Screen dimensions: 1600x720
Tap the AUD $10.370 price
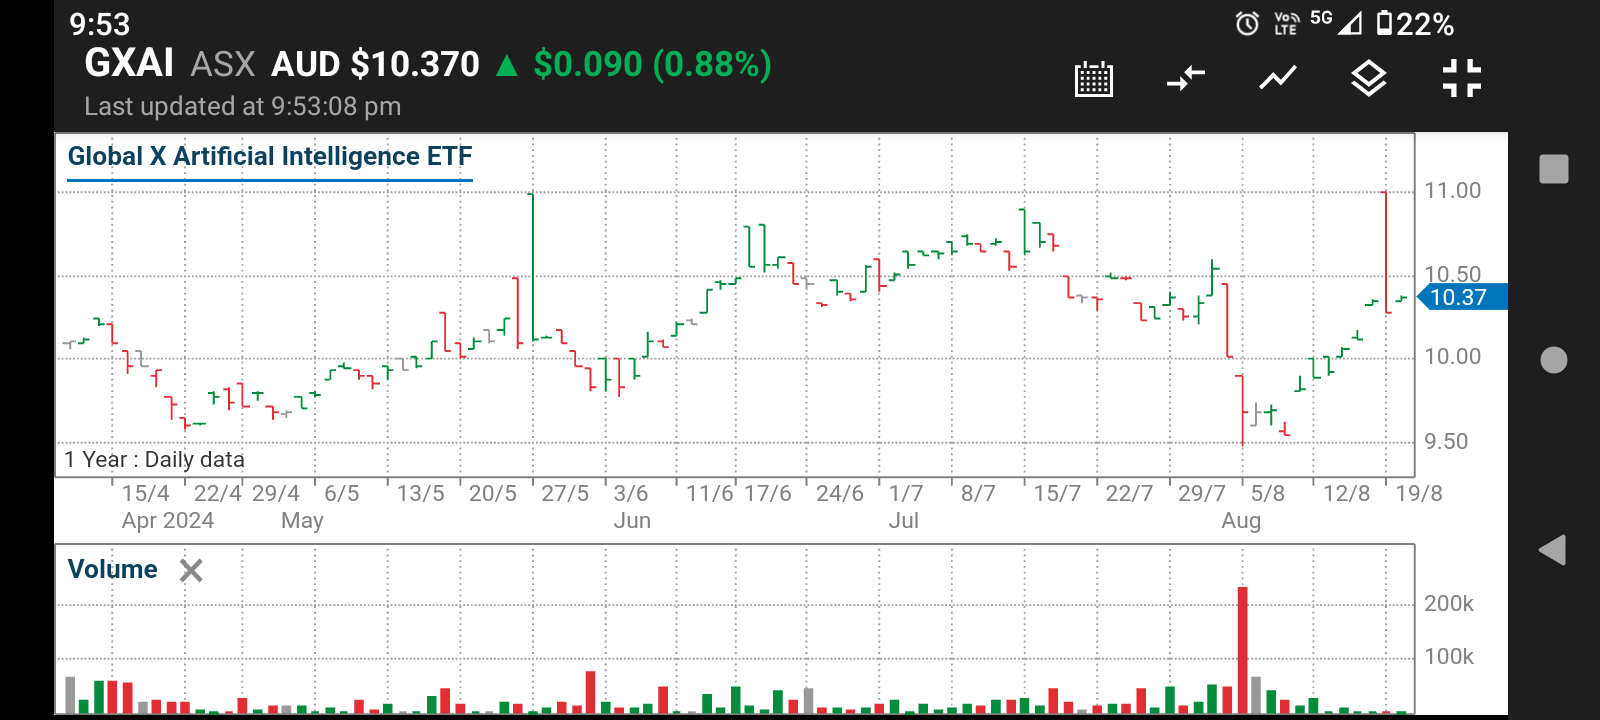click(376, 64)
